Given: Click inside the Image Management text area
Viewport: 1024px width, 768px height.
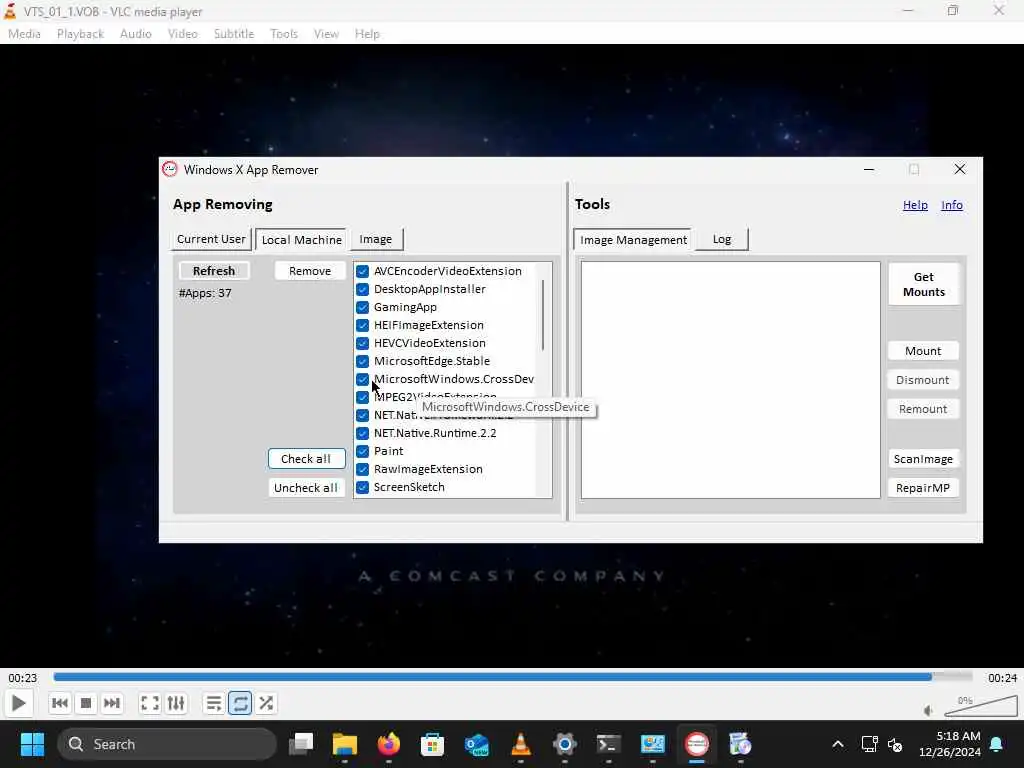Looking at the screenshot, I should point(730,380).
